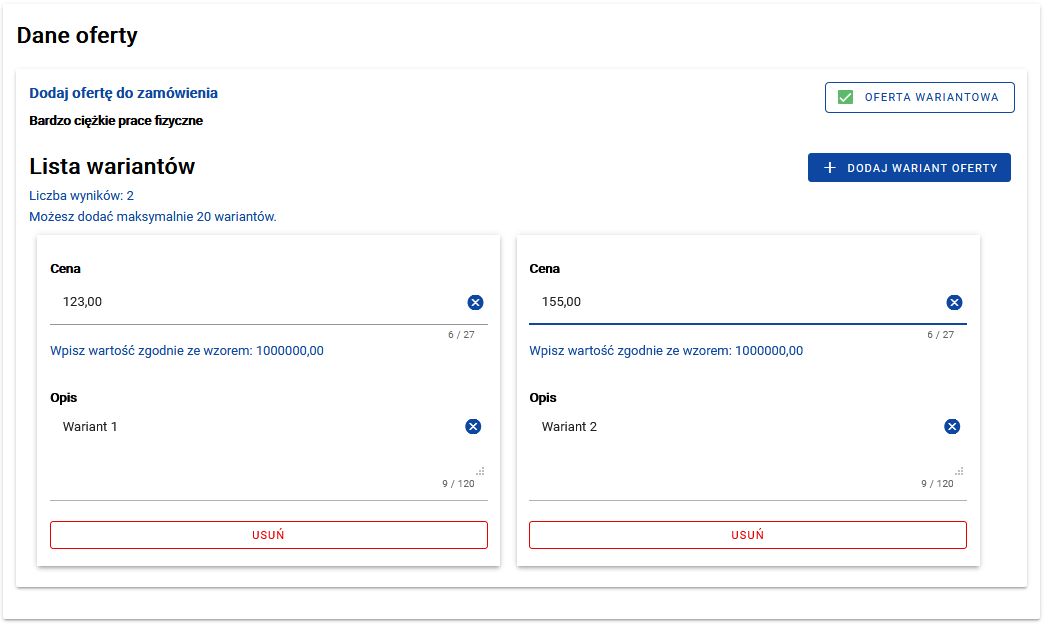Click the Dodaj wariant oferty button
Screen dimensions: 1044x624
[x=908, y=168]
